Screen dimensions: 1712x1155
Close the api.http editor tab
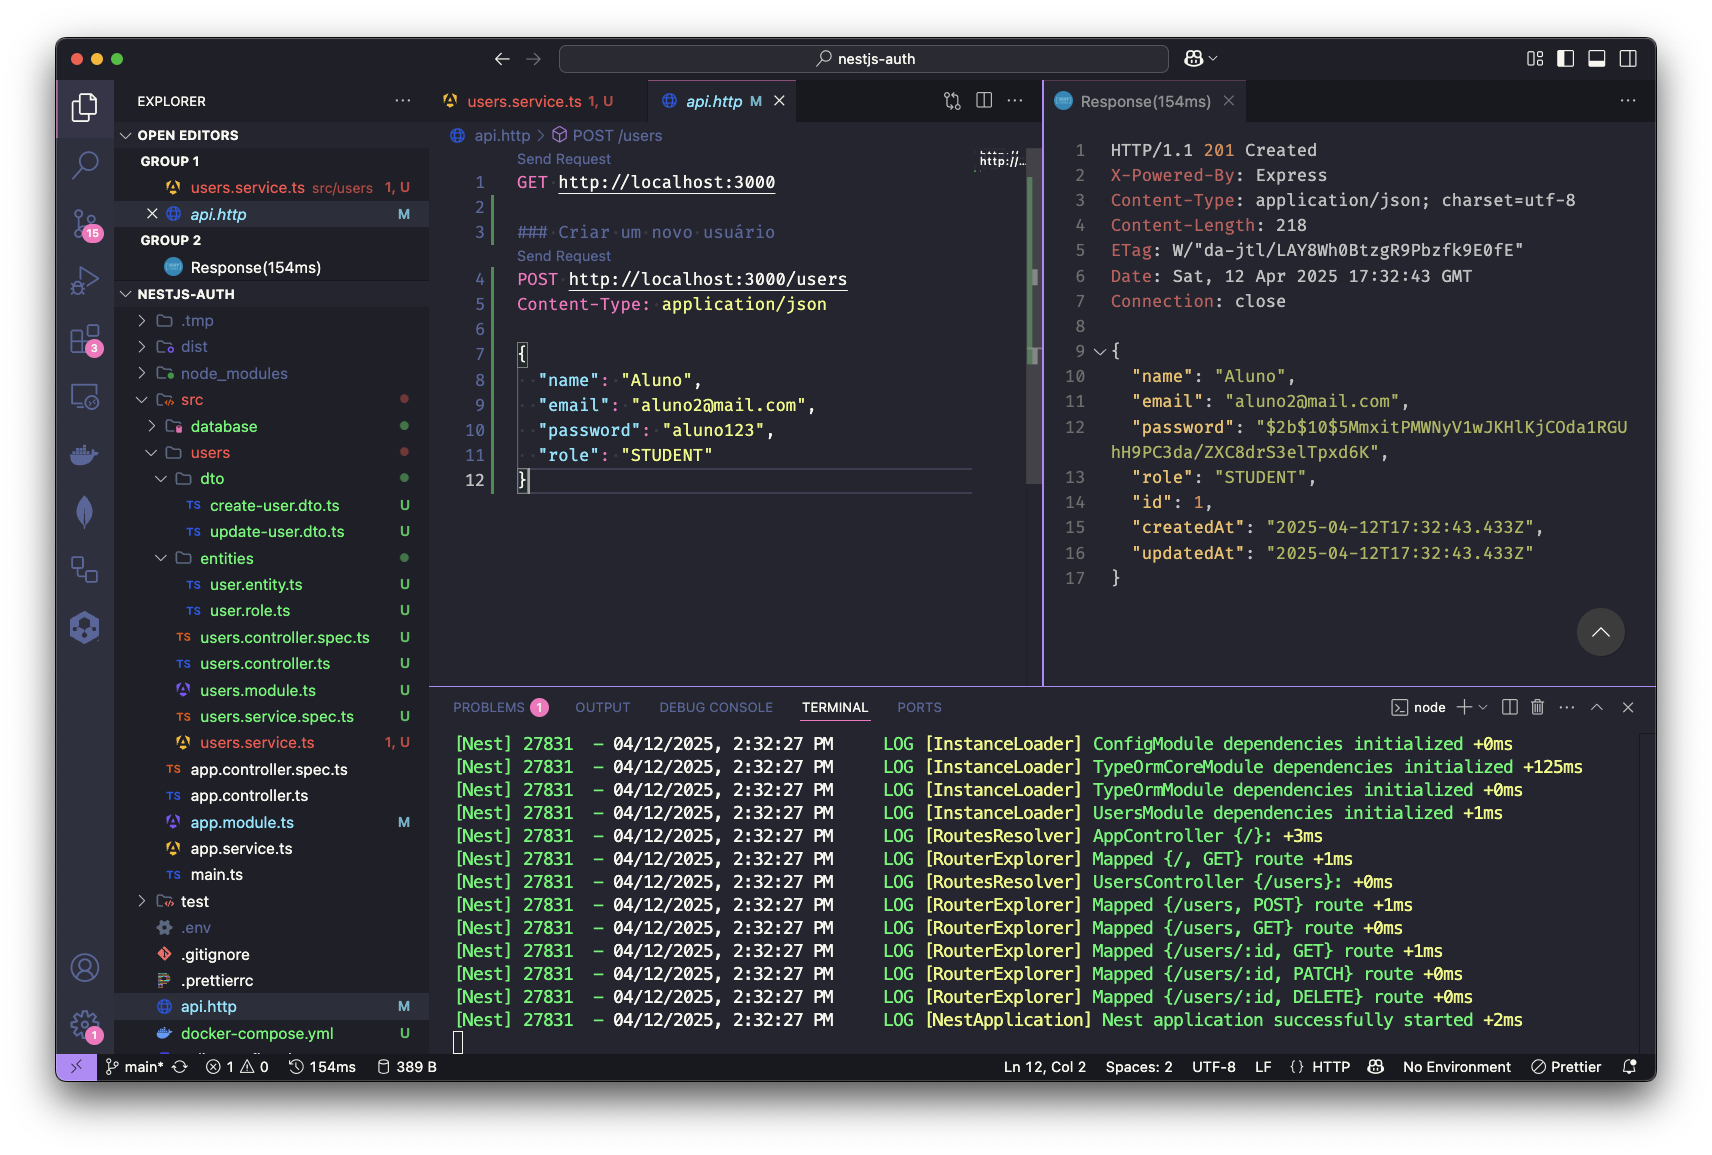coord(779,101)
